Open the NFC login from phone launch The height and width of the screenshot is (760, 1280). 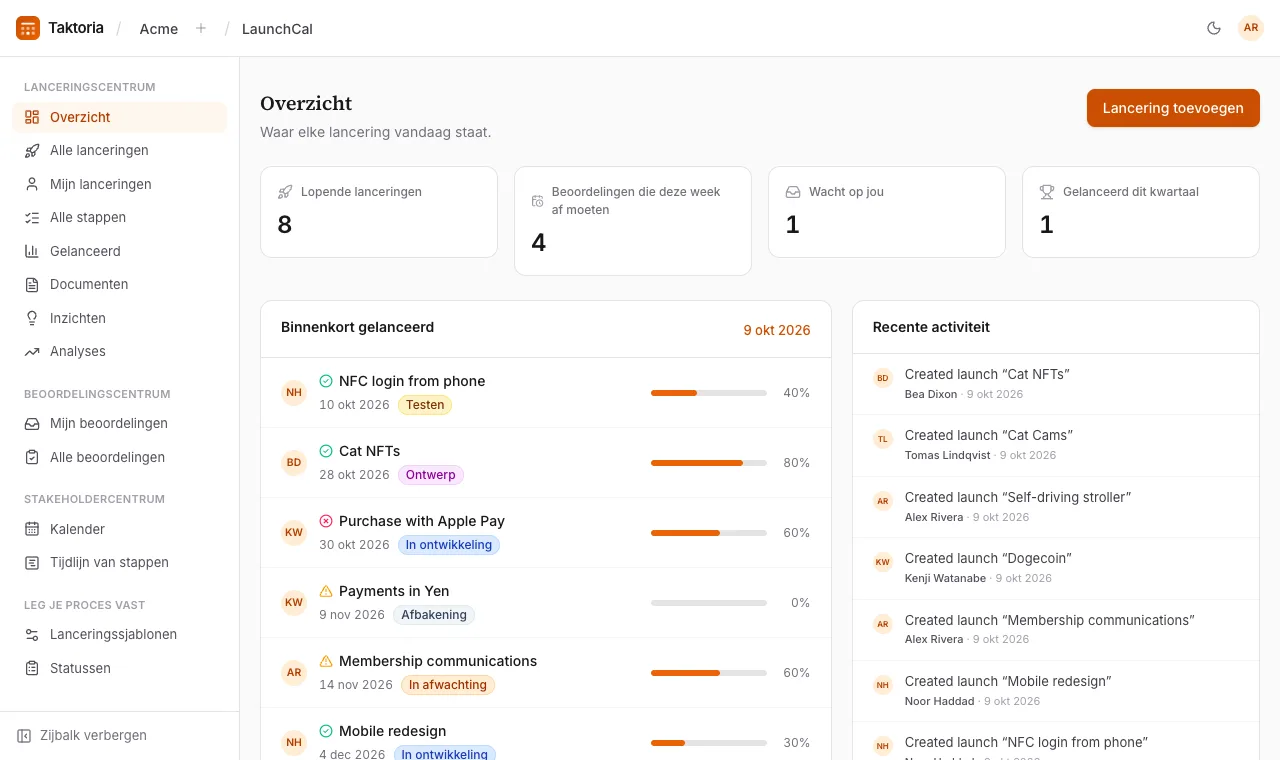point(546,393)
